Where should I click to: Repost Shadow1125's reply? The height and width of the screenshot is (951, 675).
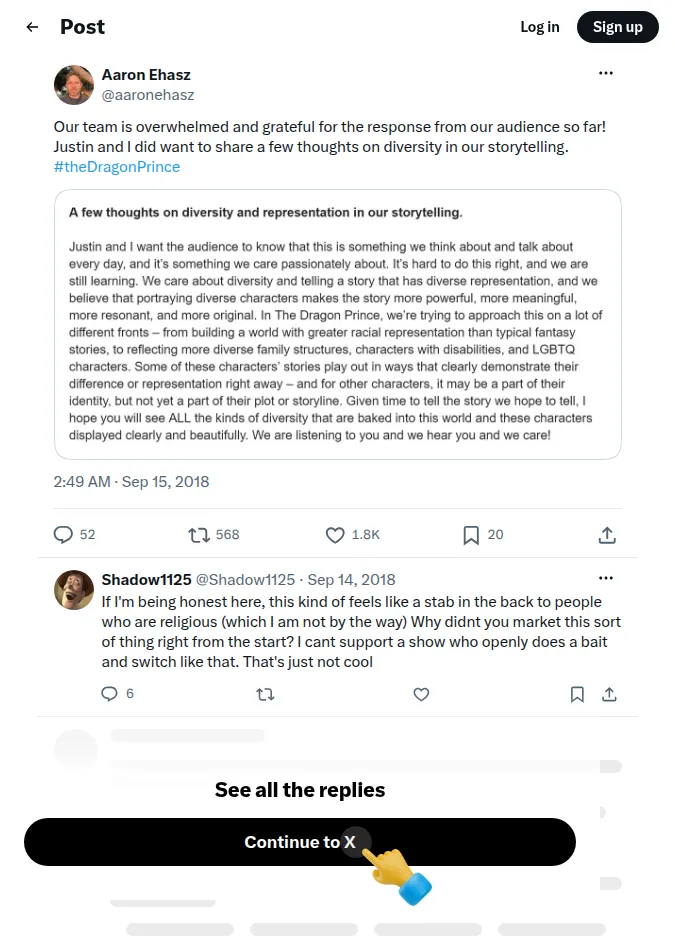tap(265, 694)
